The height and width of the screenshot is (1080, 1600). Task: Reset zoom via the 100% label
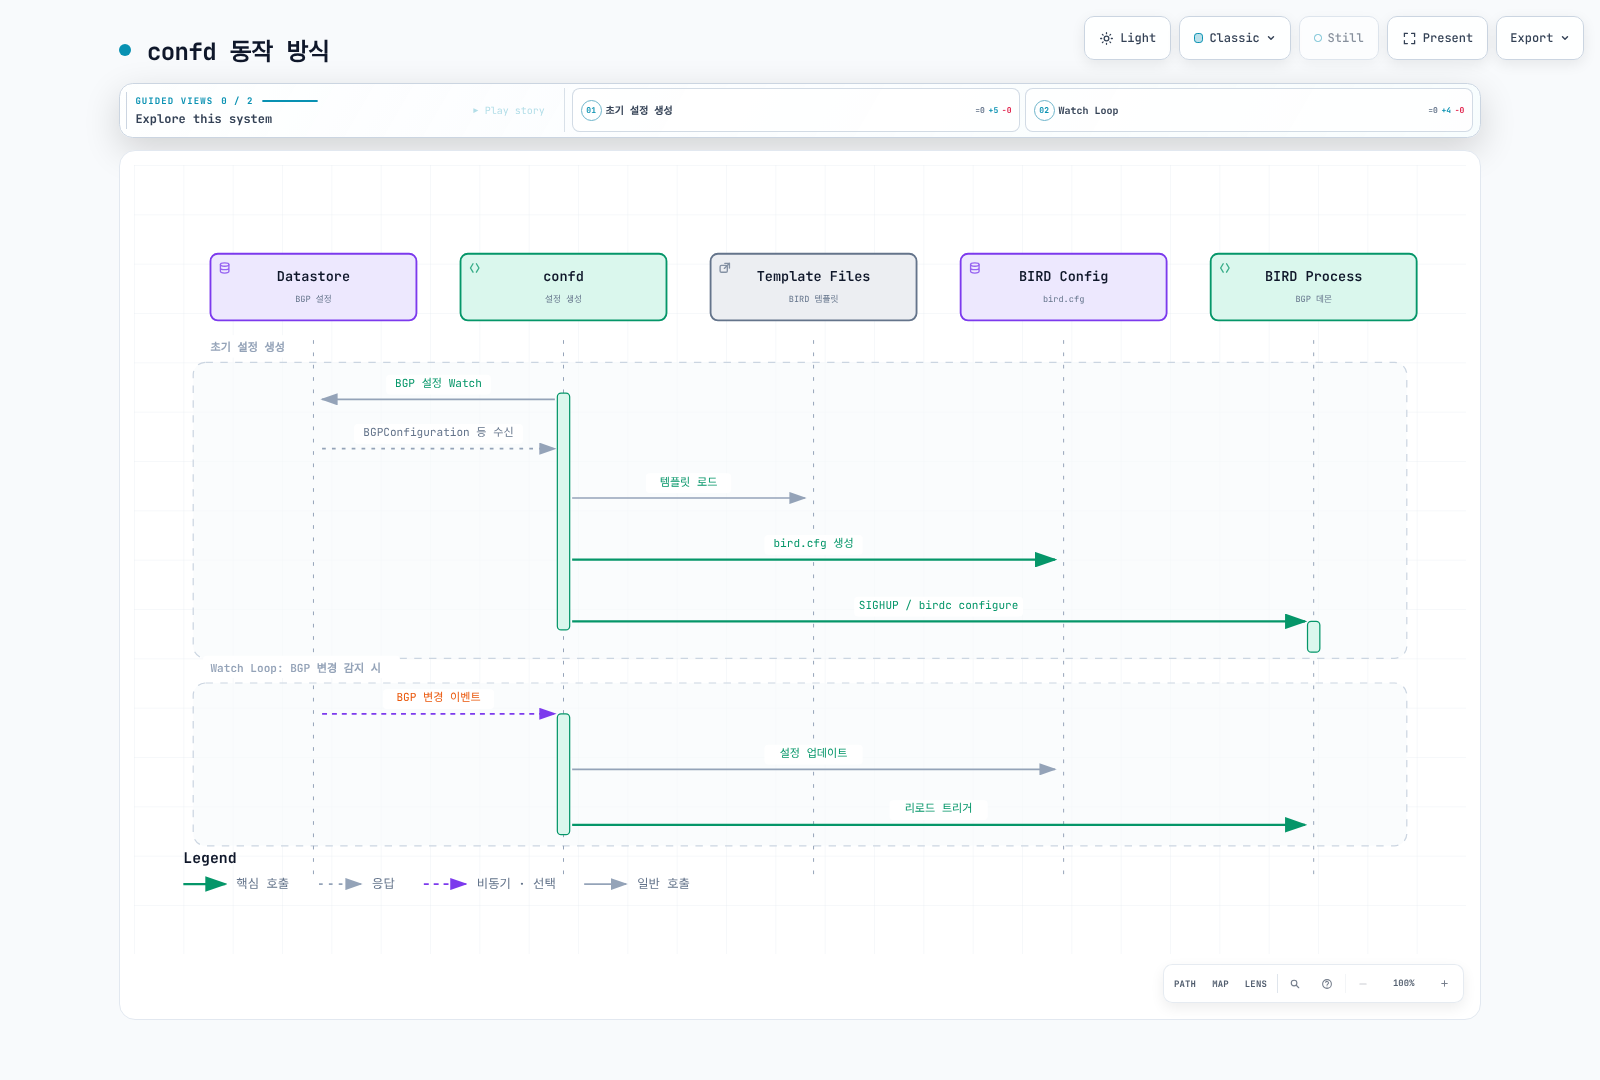1404,984
